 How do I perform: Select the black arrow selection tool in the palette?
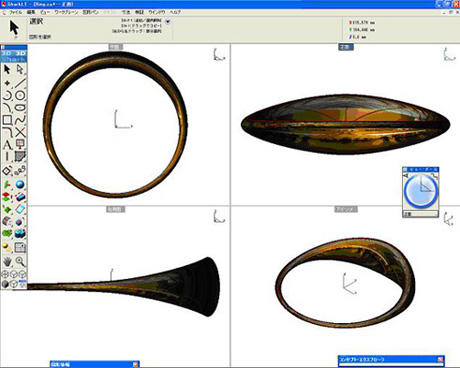click(x=7, y=69)
